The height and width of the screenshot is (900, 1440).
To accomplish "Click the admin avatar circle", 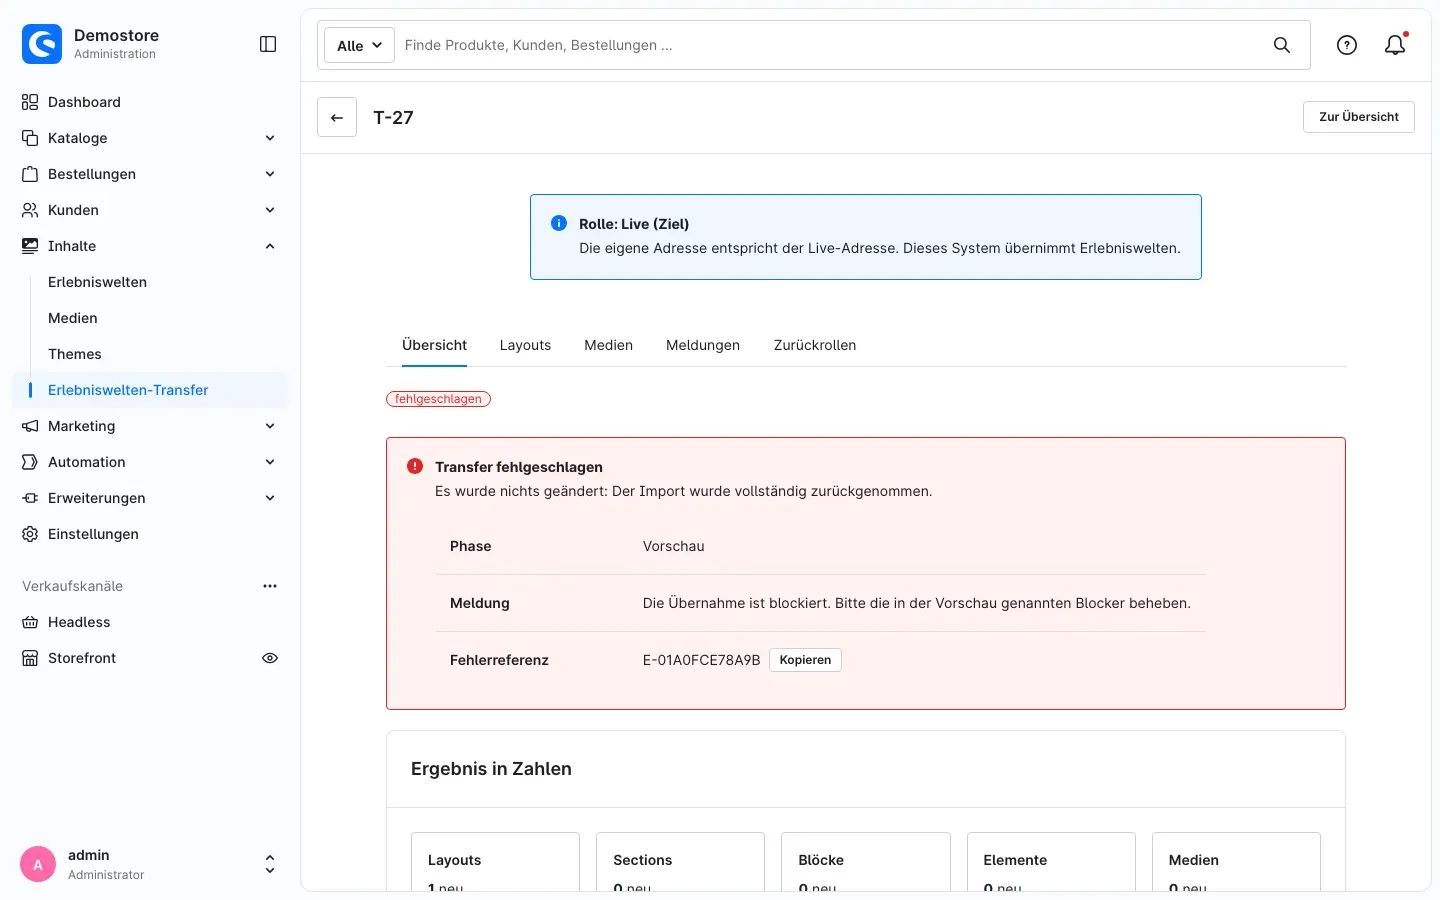I will tap(38, 865).
